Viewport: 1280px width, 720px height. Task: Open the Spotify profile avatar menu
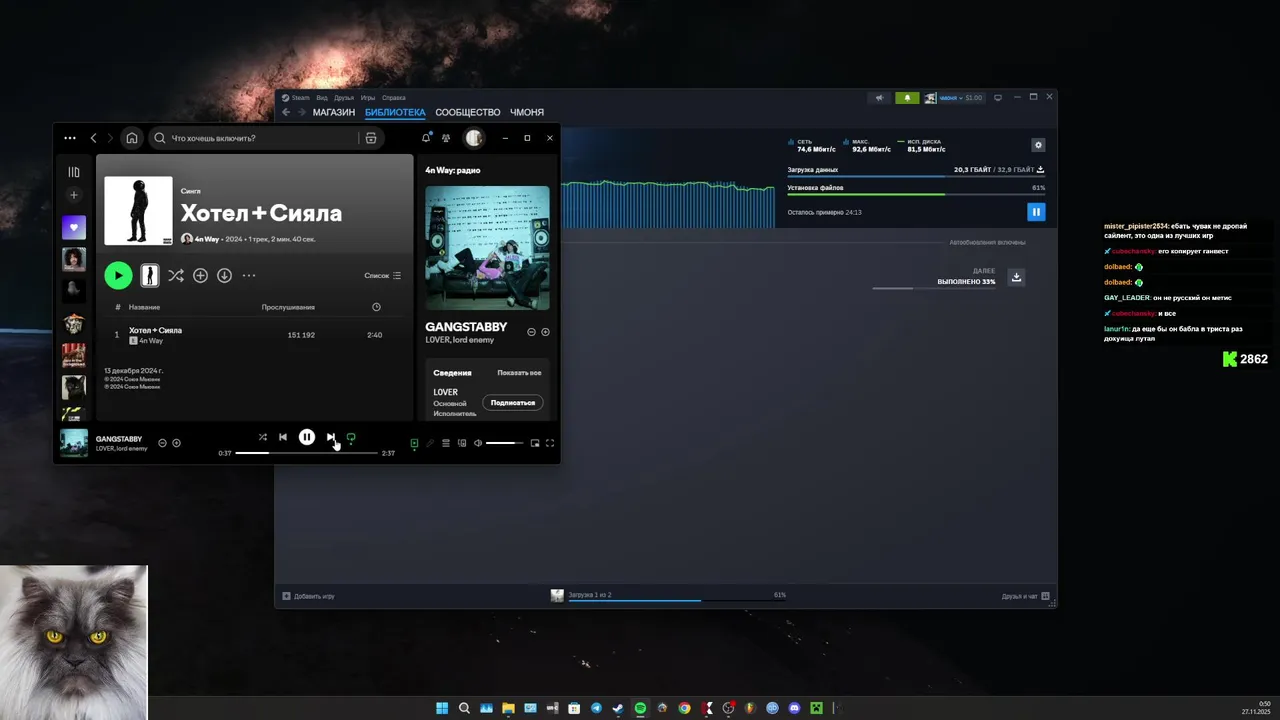(474, 138)
